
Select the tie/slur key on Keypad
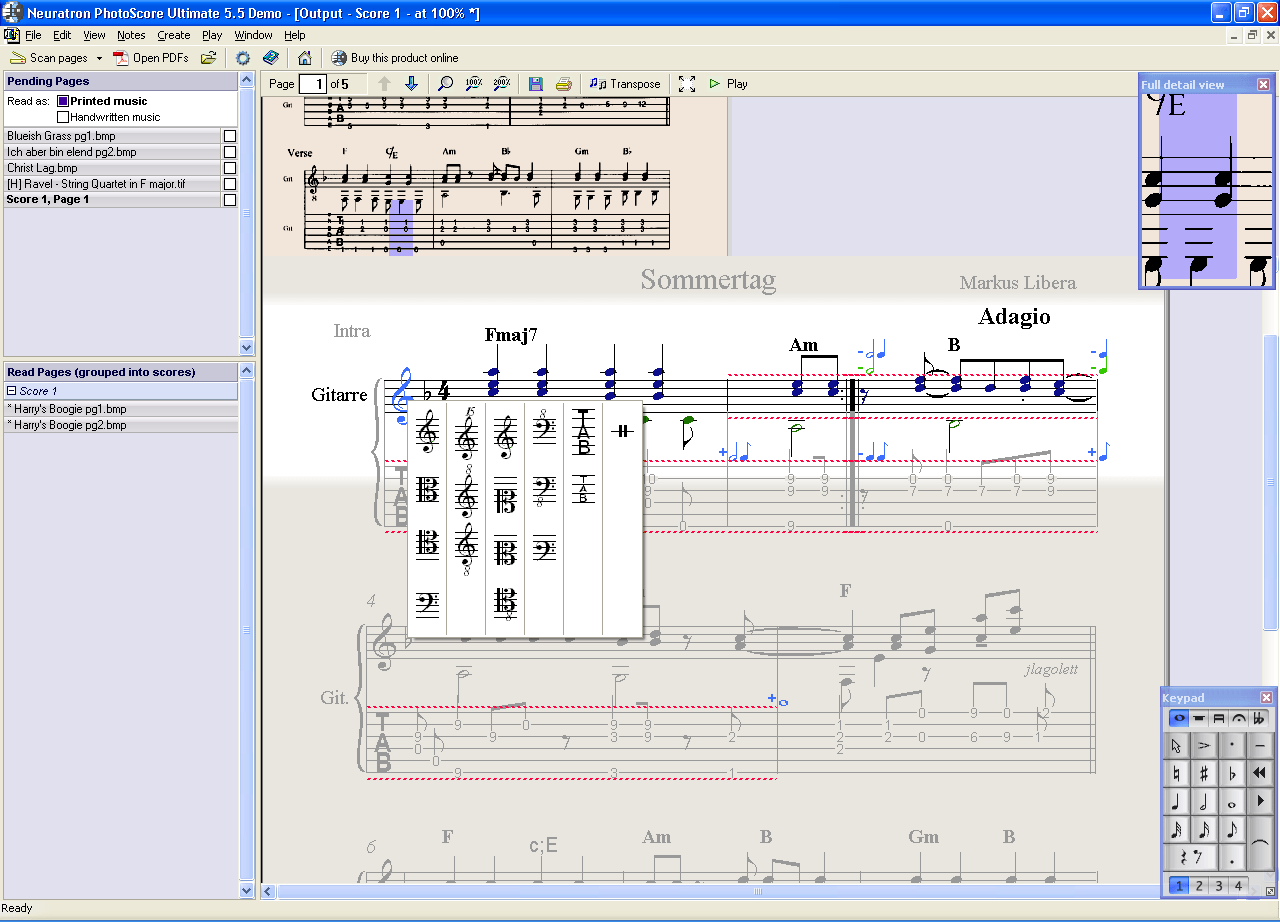coord(1260,843)
